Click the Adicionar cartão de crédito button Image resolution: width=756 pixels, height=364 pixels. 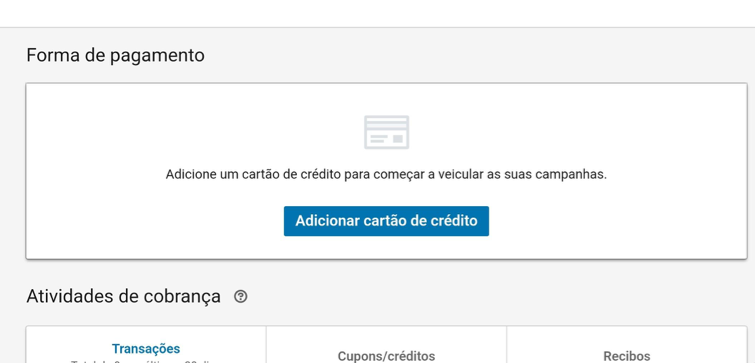(386, 221)
